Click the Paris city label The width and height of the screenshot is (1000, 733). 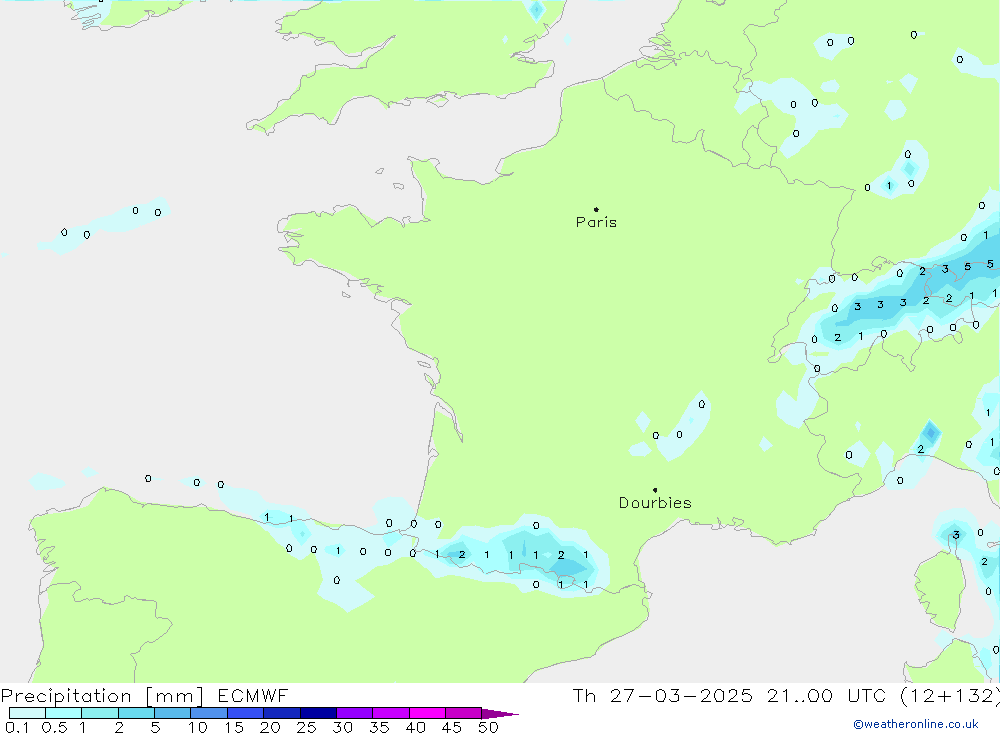596,222
